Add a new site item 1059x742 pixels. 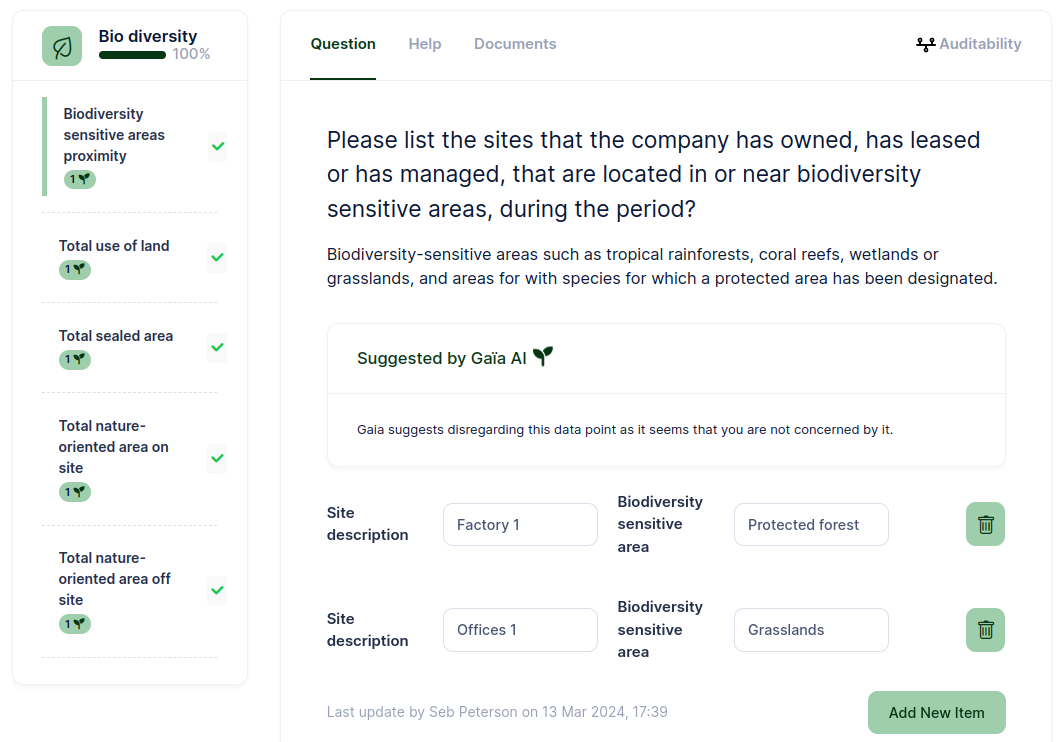937,712
